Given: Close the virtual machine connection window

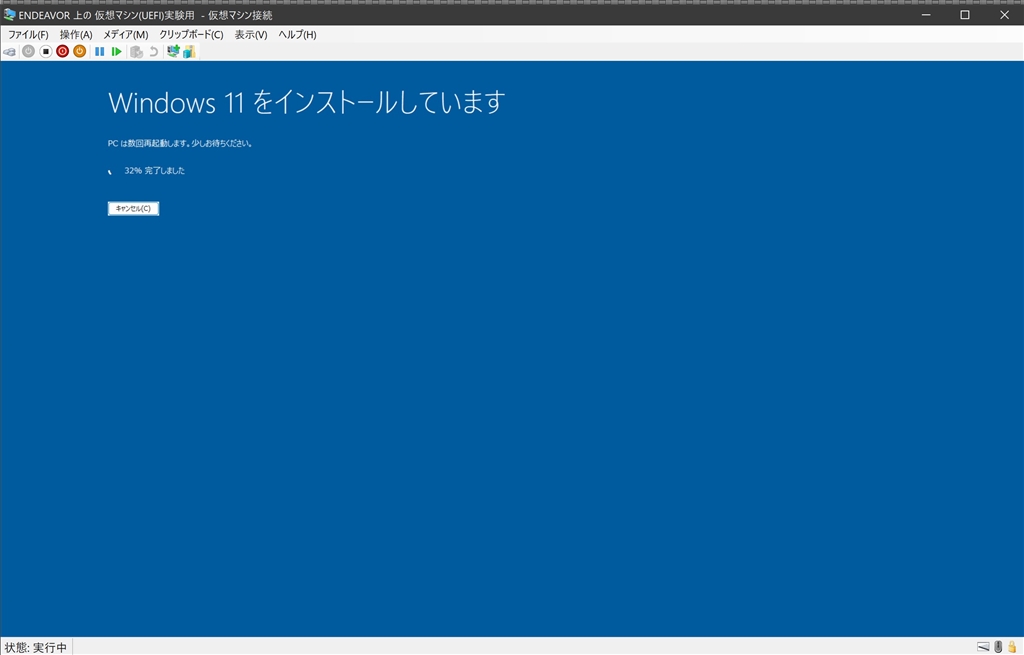Looking at the screenshot, I should click(1004, 14).
